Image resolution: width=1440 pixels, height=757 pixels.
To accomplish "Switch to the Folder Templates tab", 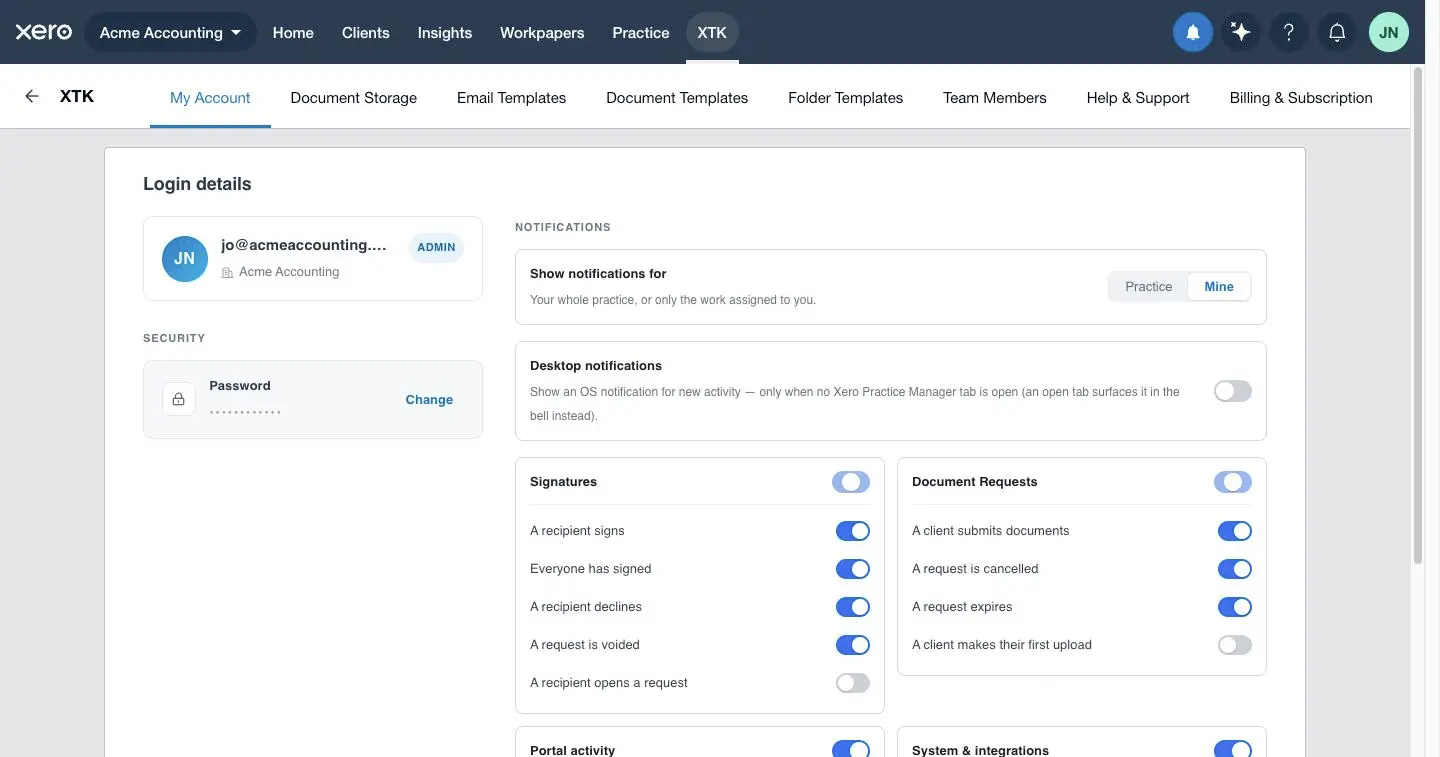I will point(846,98).
